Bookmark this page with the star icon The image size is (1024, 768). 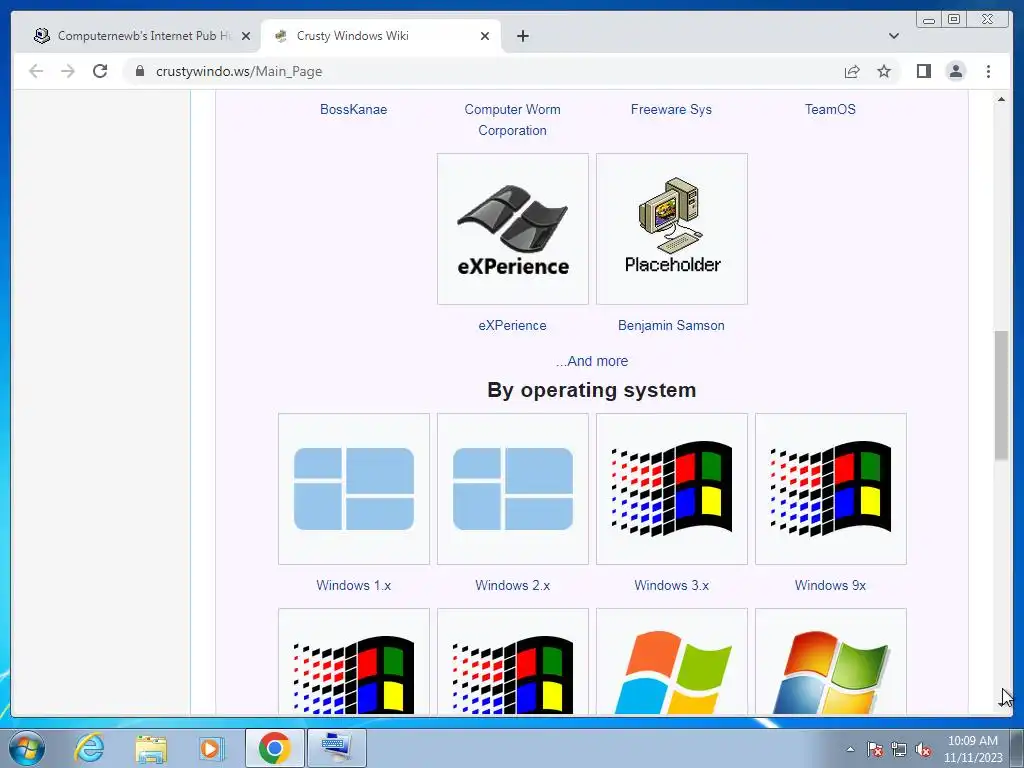[884, 71]
